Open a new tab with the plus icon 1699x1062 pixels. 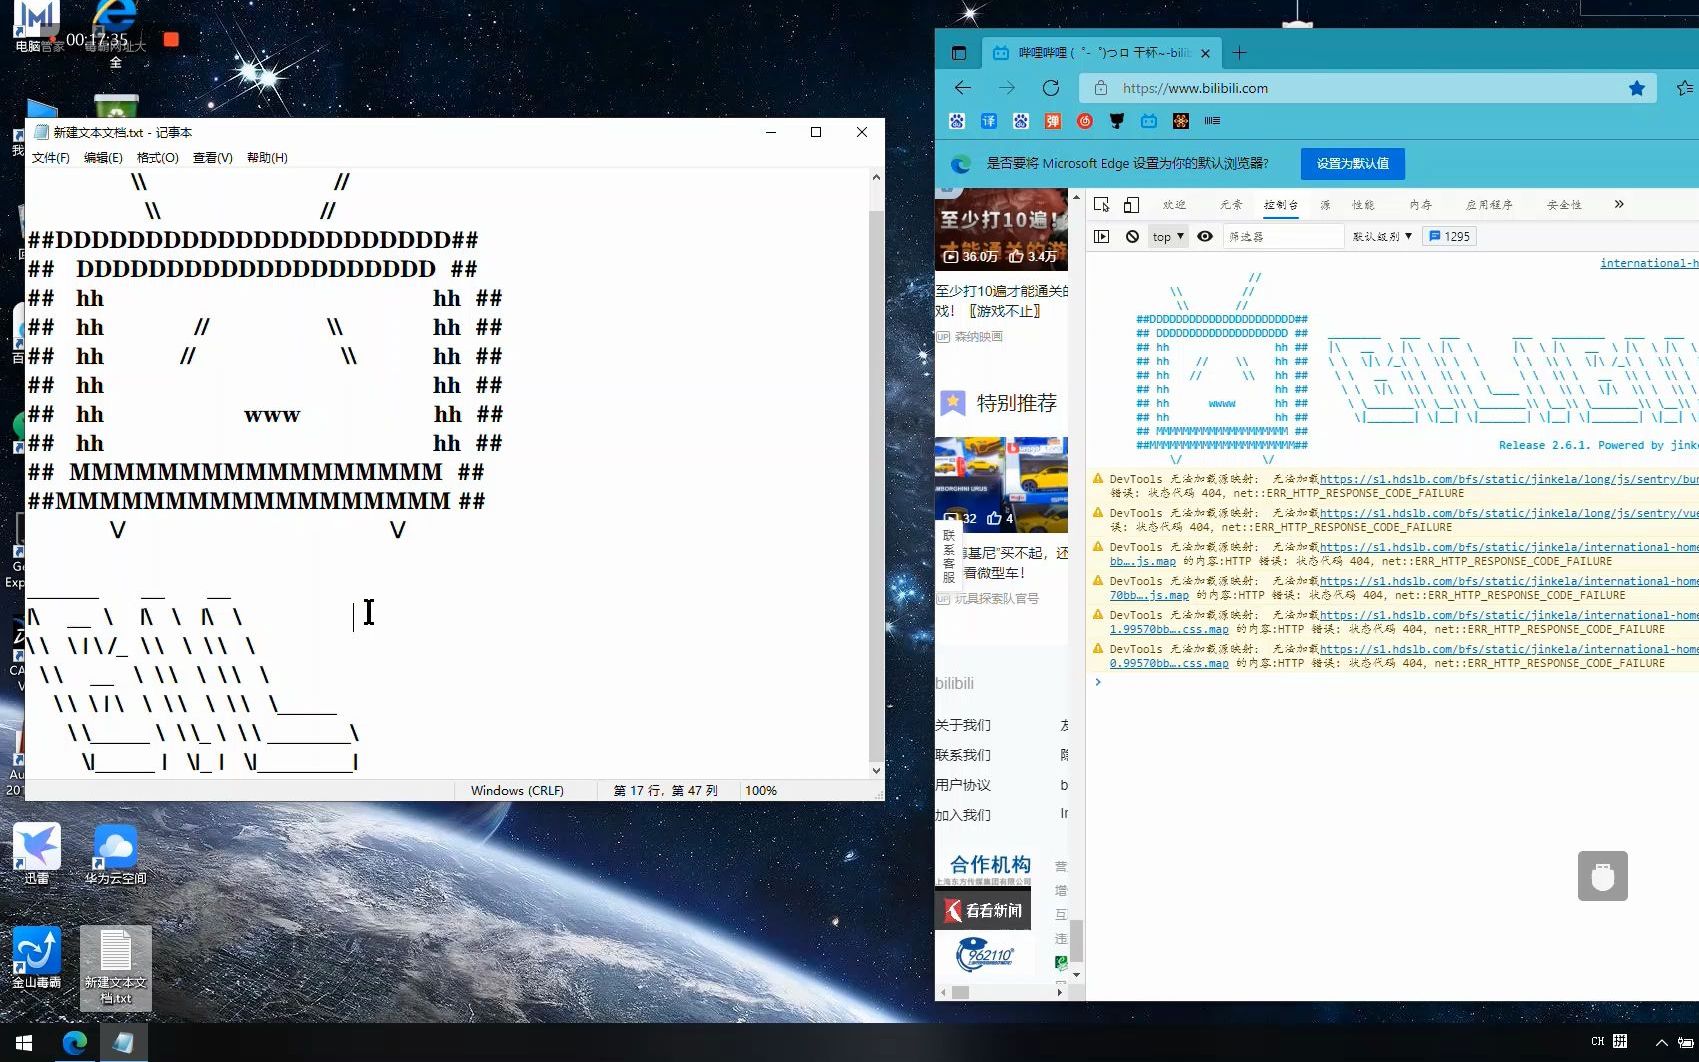1239,53
